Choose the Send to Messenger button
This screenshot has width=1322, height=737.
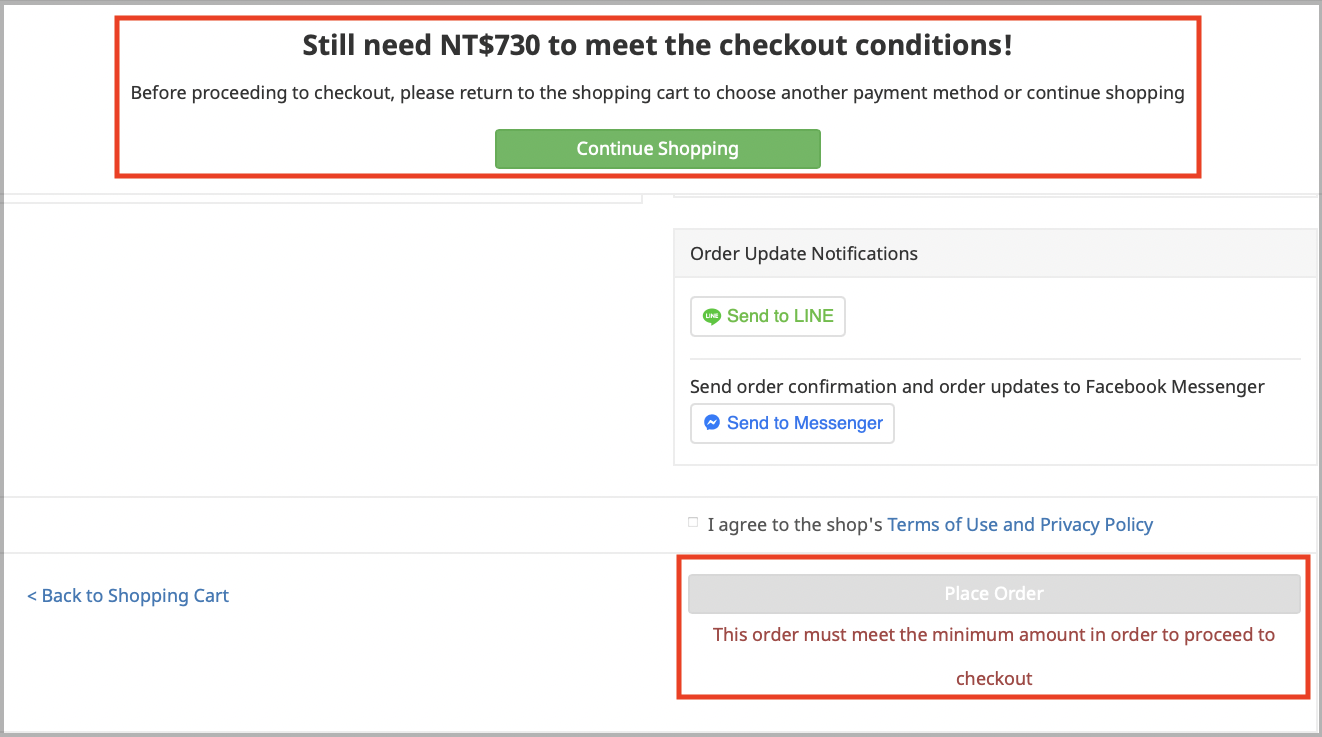click(792, 423)
